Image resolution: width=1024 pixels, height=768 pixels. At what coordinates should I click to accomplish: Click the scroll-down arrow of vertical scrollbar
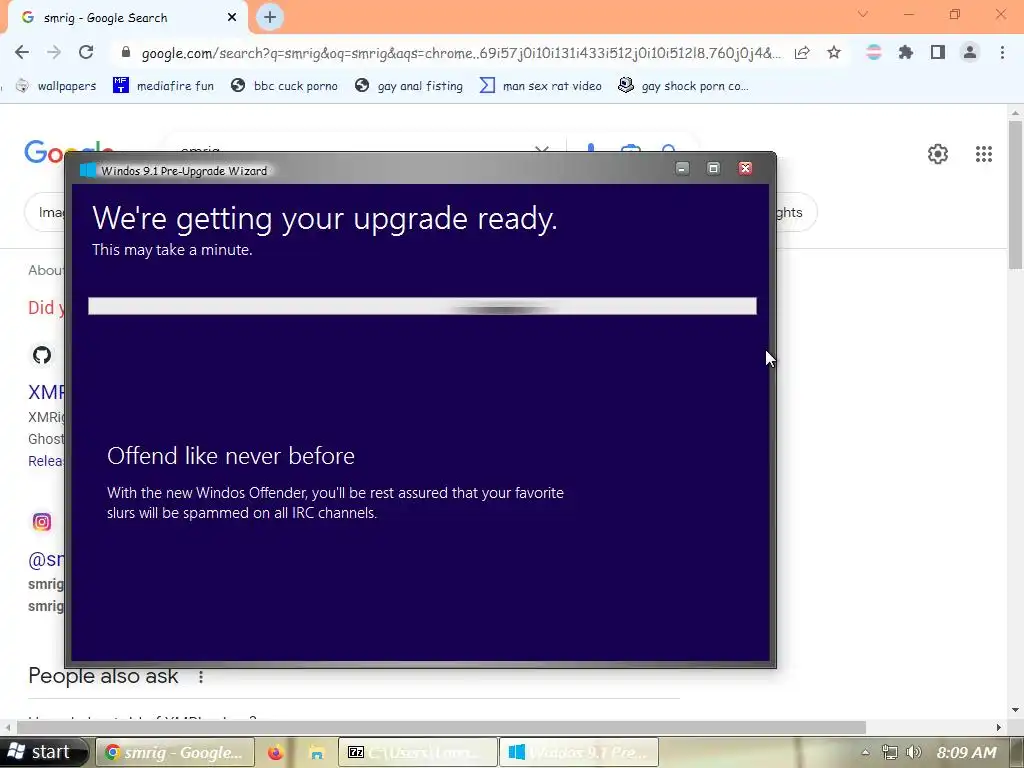(x=1015, y=710)
